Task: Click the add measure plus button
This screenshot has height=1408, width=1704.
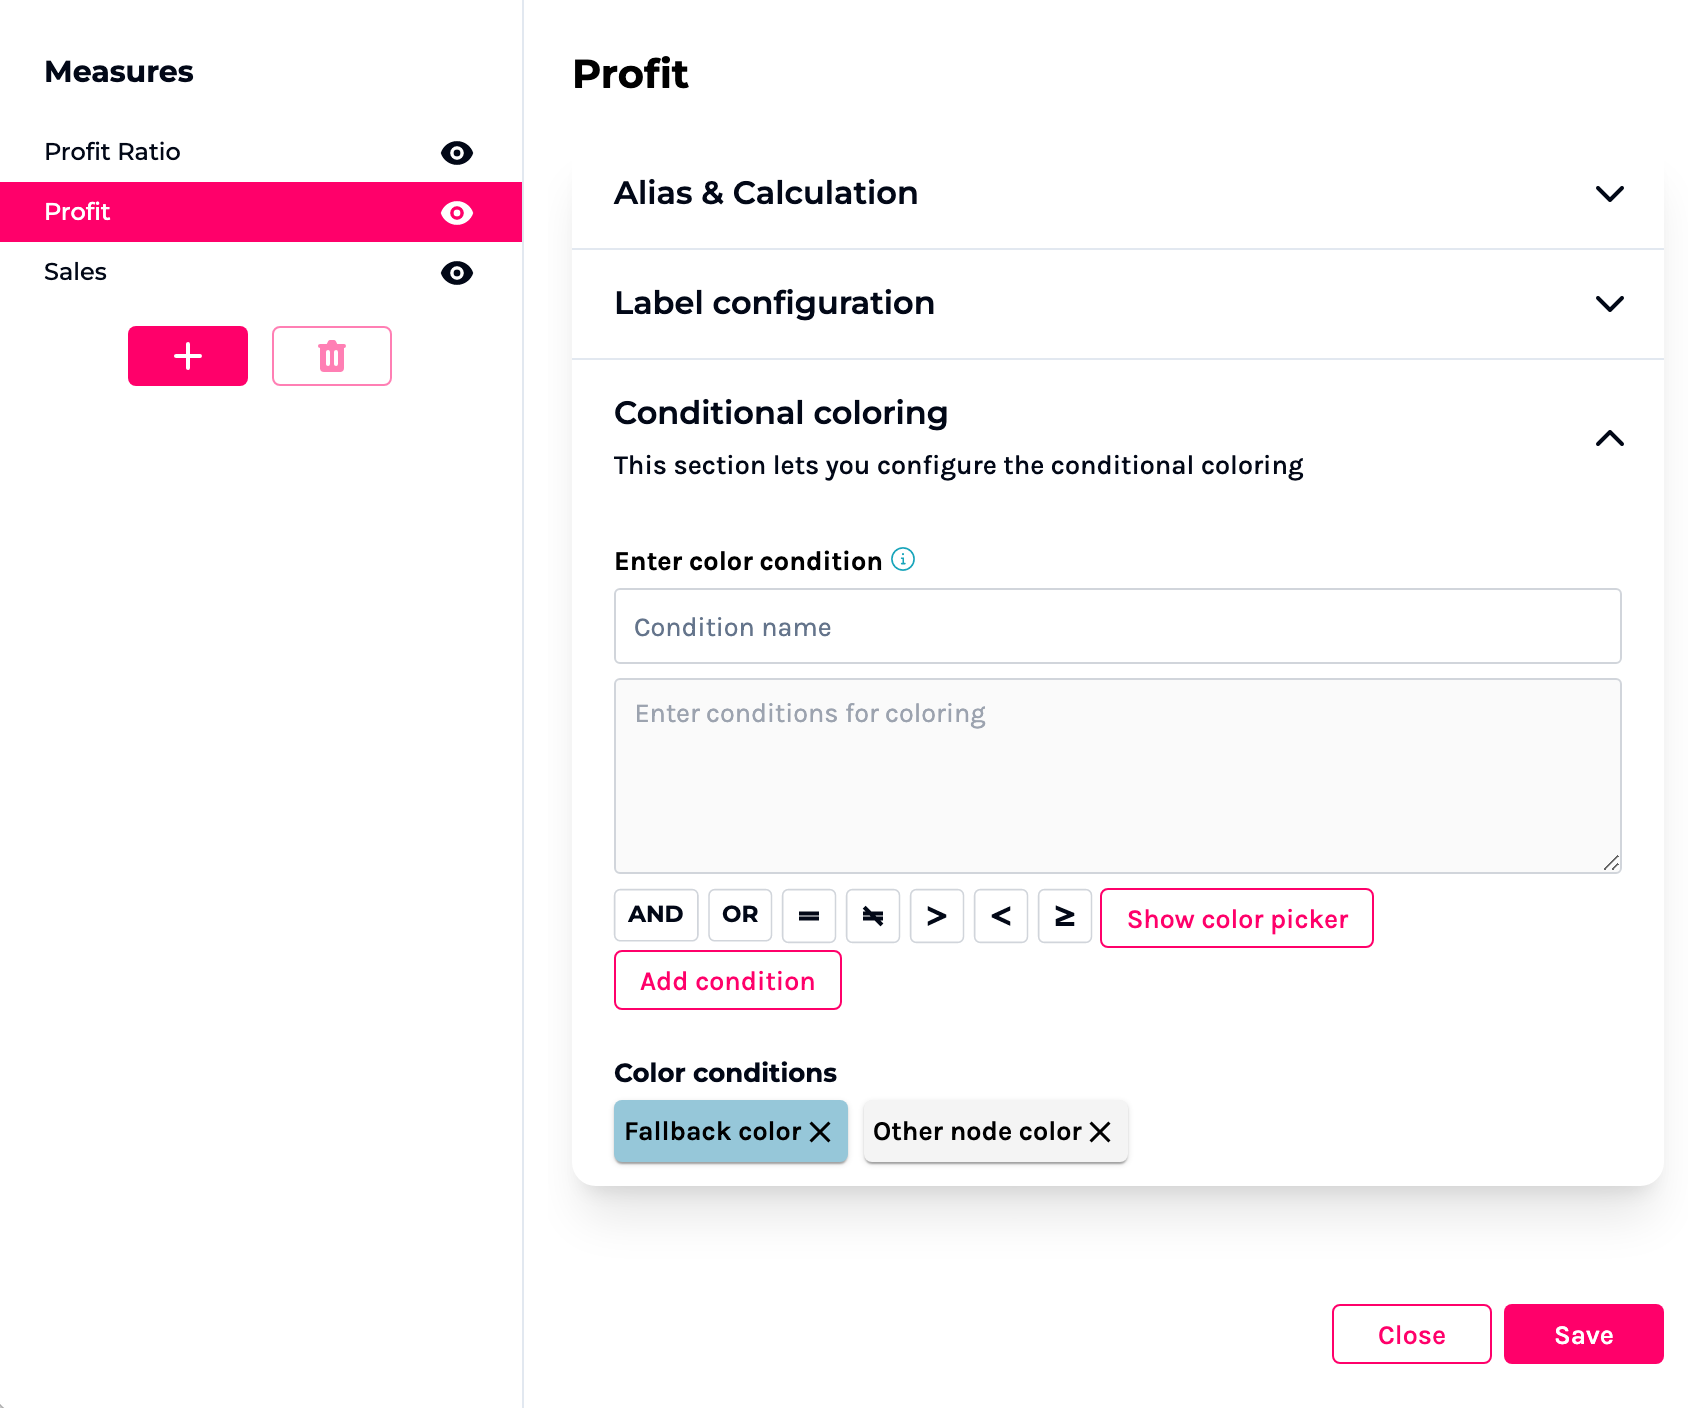Action: [188, 356]
